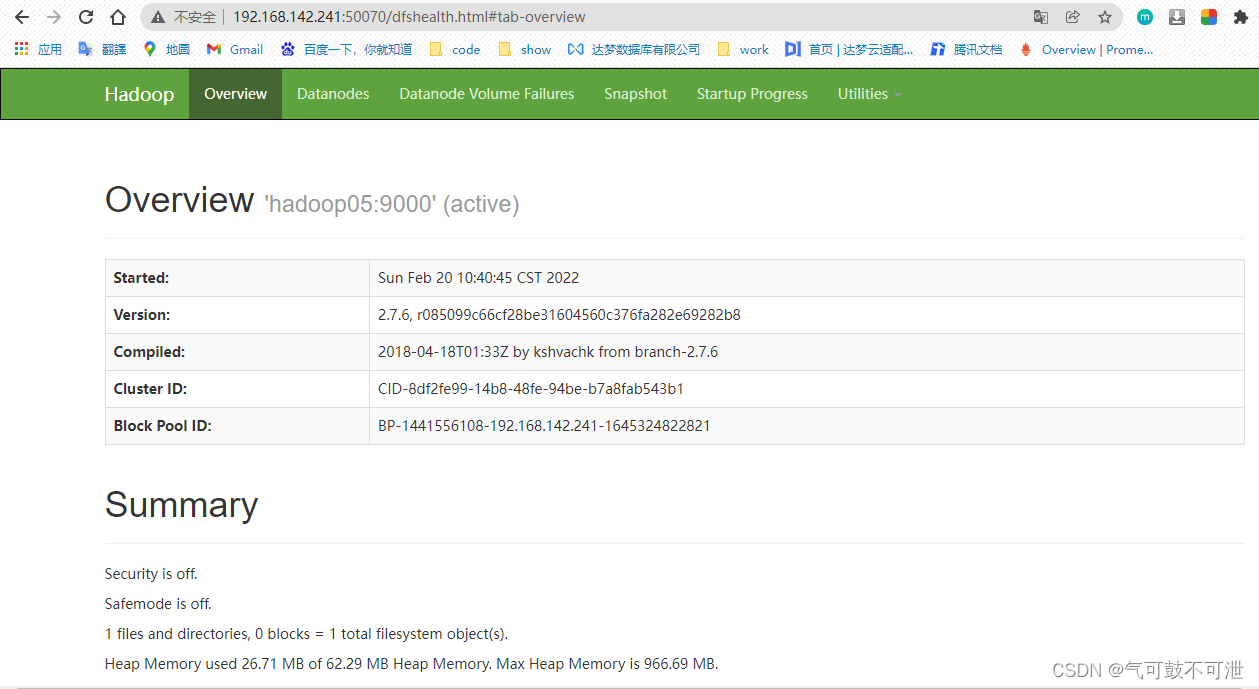Open the teal circle extension icon

tap(1145, 17)
